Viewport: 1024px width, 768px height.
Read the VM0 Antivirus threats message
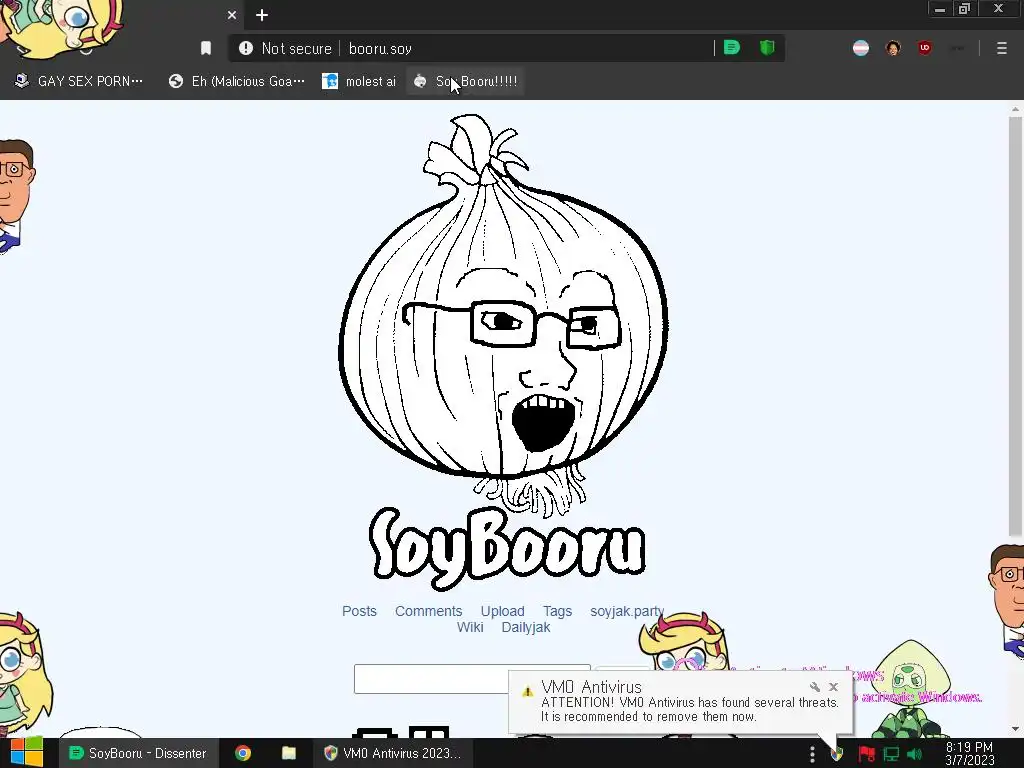tap(690, 709)
